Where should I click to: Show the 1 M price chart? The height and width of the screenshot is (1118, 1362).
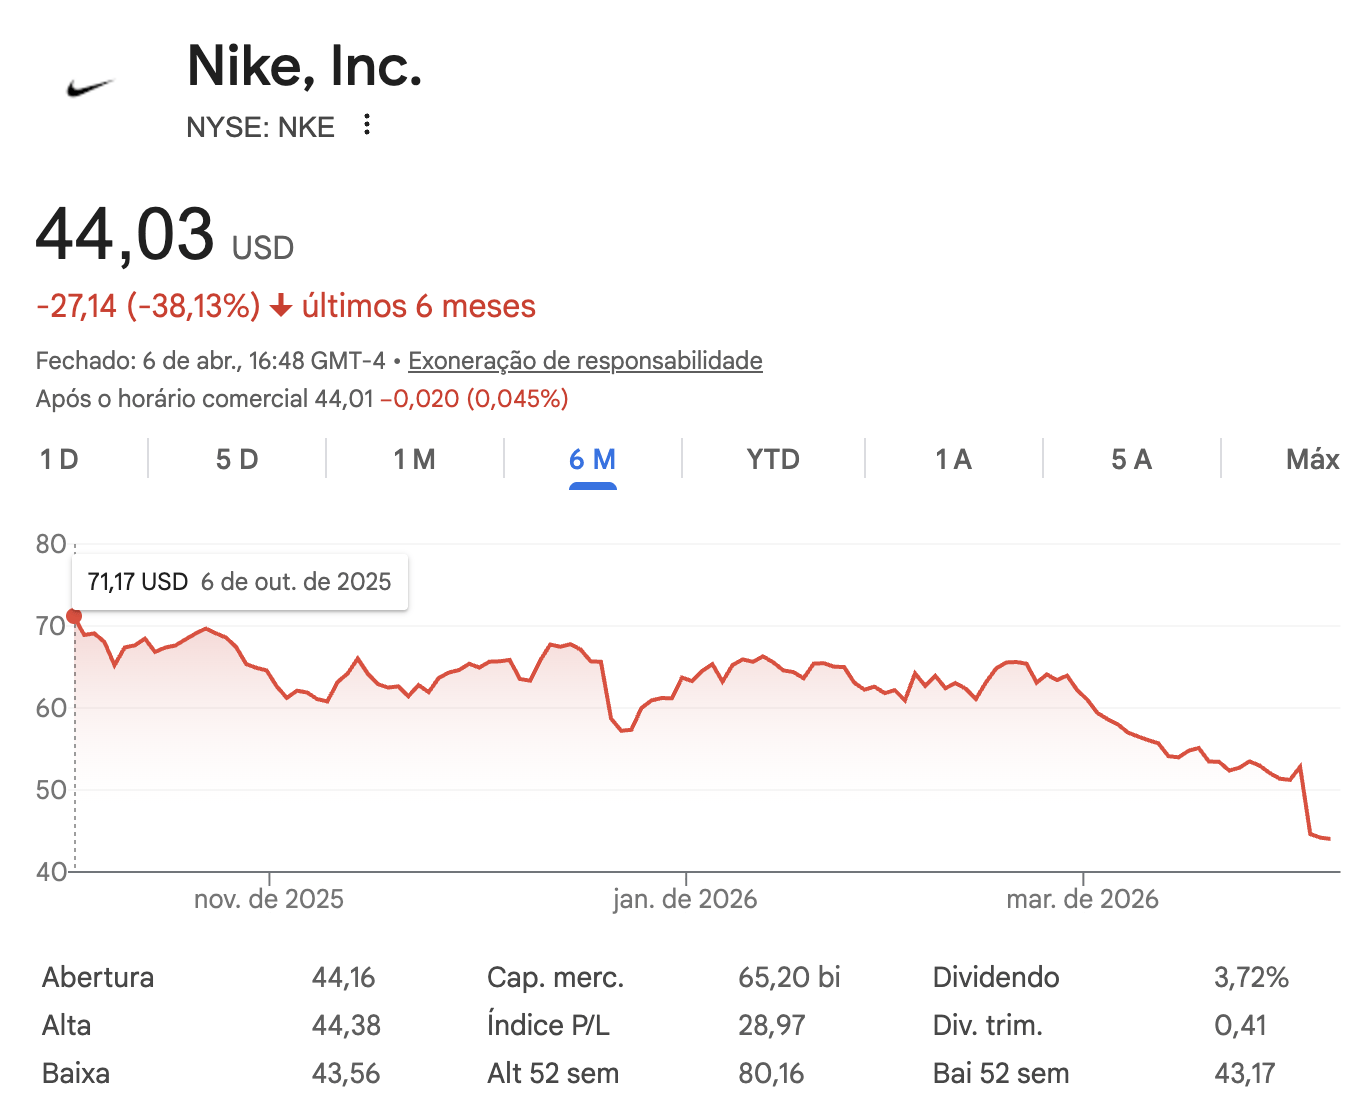(x=414, y=459)
